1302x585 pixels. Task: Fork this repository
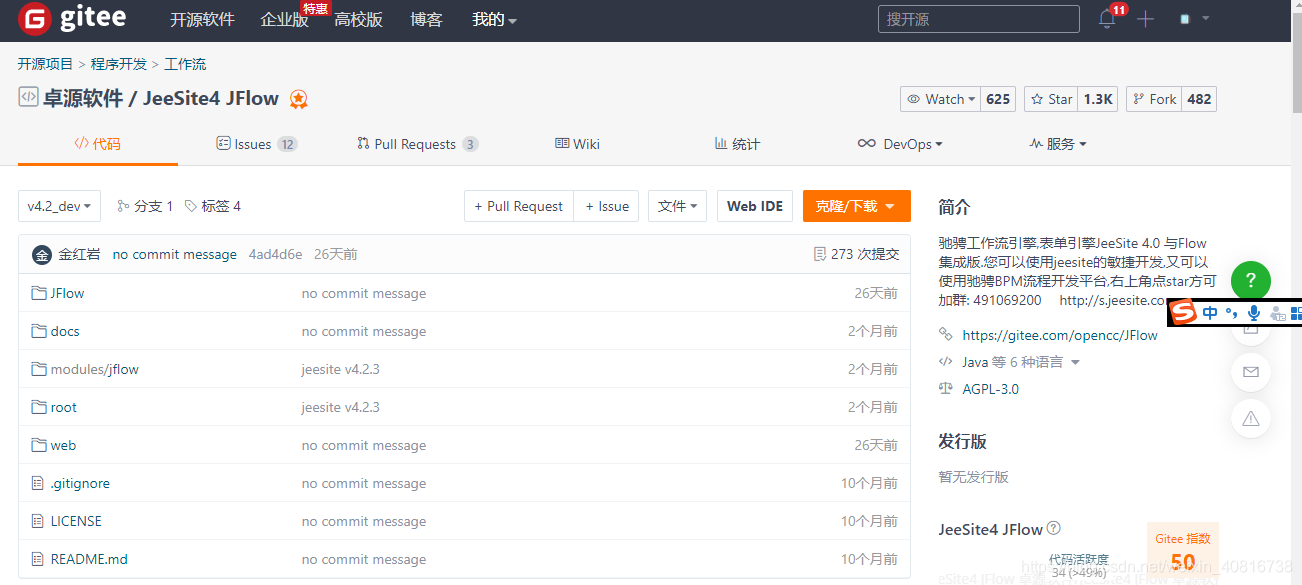click(x=1155, y=99)
